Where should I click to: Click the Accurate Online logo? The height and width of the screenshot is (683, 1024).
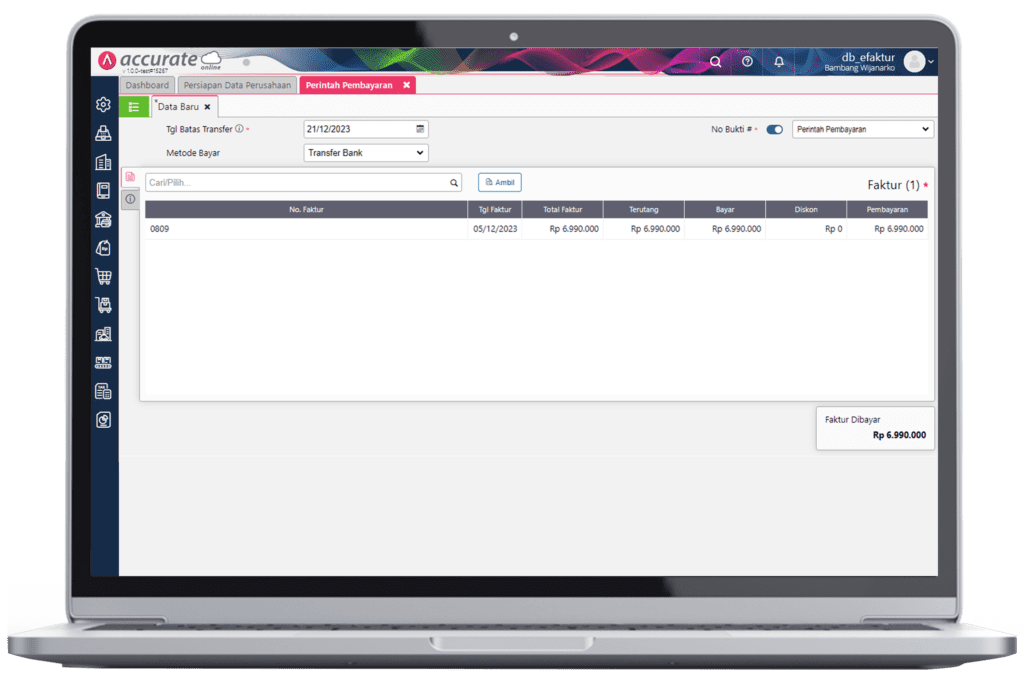click(x=160, y=61)
